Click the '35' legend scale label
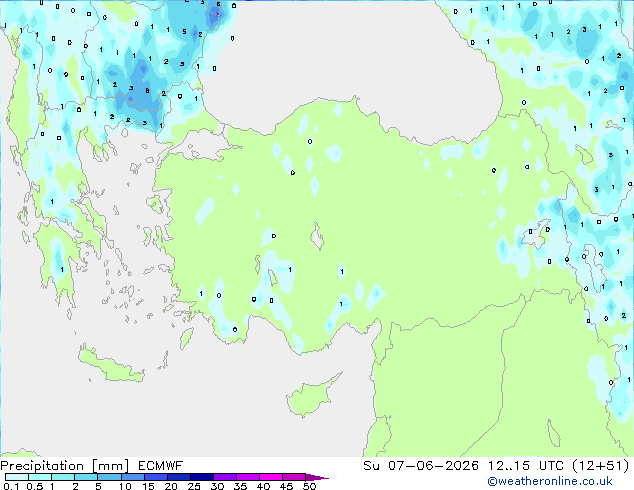Image resolution: width=634 pixels, height=490 pixels. click(240, 486)
